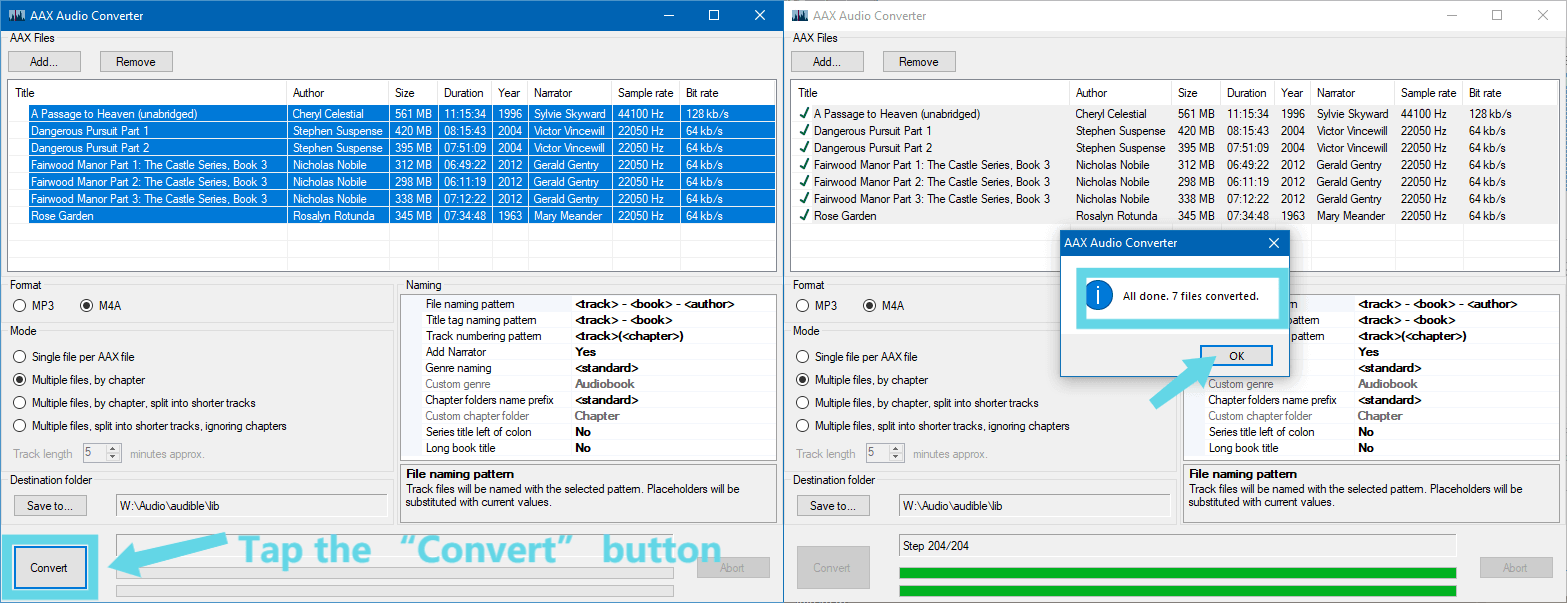1567x603 pixels.
Task: Select Long book title row in left window
Action: coord(587,448)
